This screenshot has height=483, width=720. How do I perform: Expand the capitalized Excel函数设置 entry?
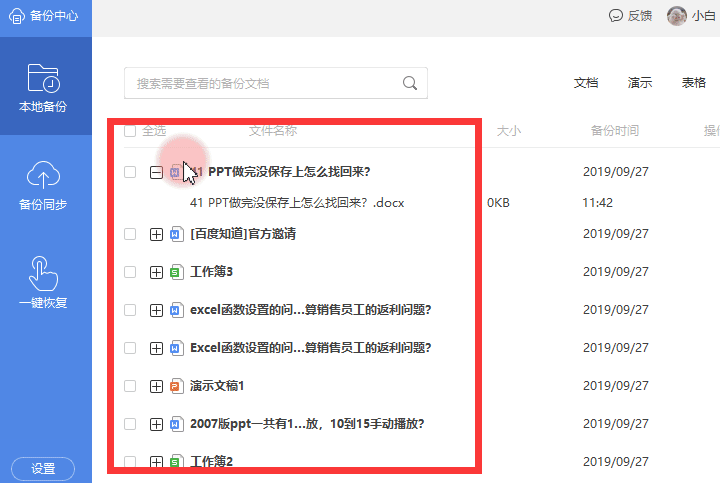tap(156, 348)
